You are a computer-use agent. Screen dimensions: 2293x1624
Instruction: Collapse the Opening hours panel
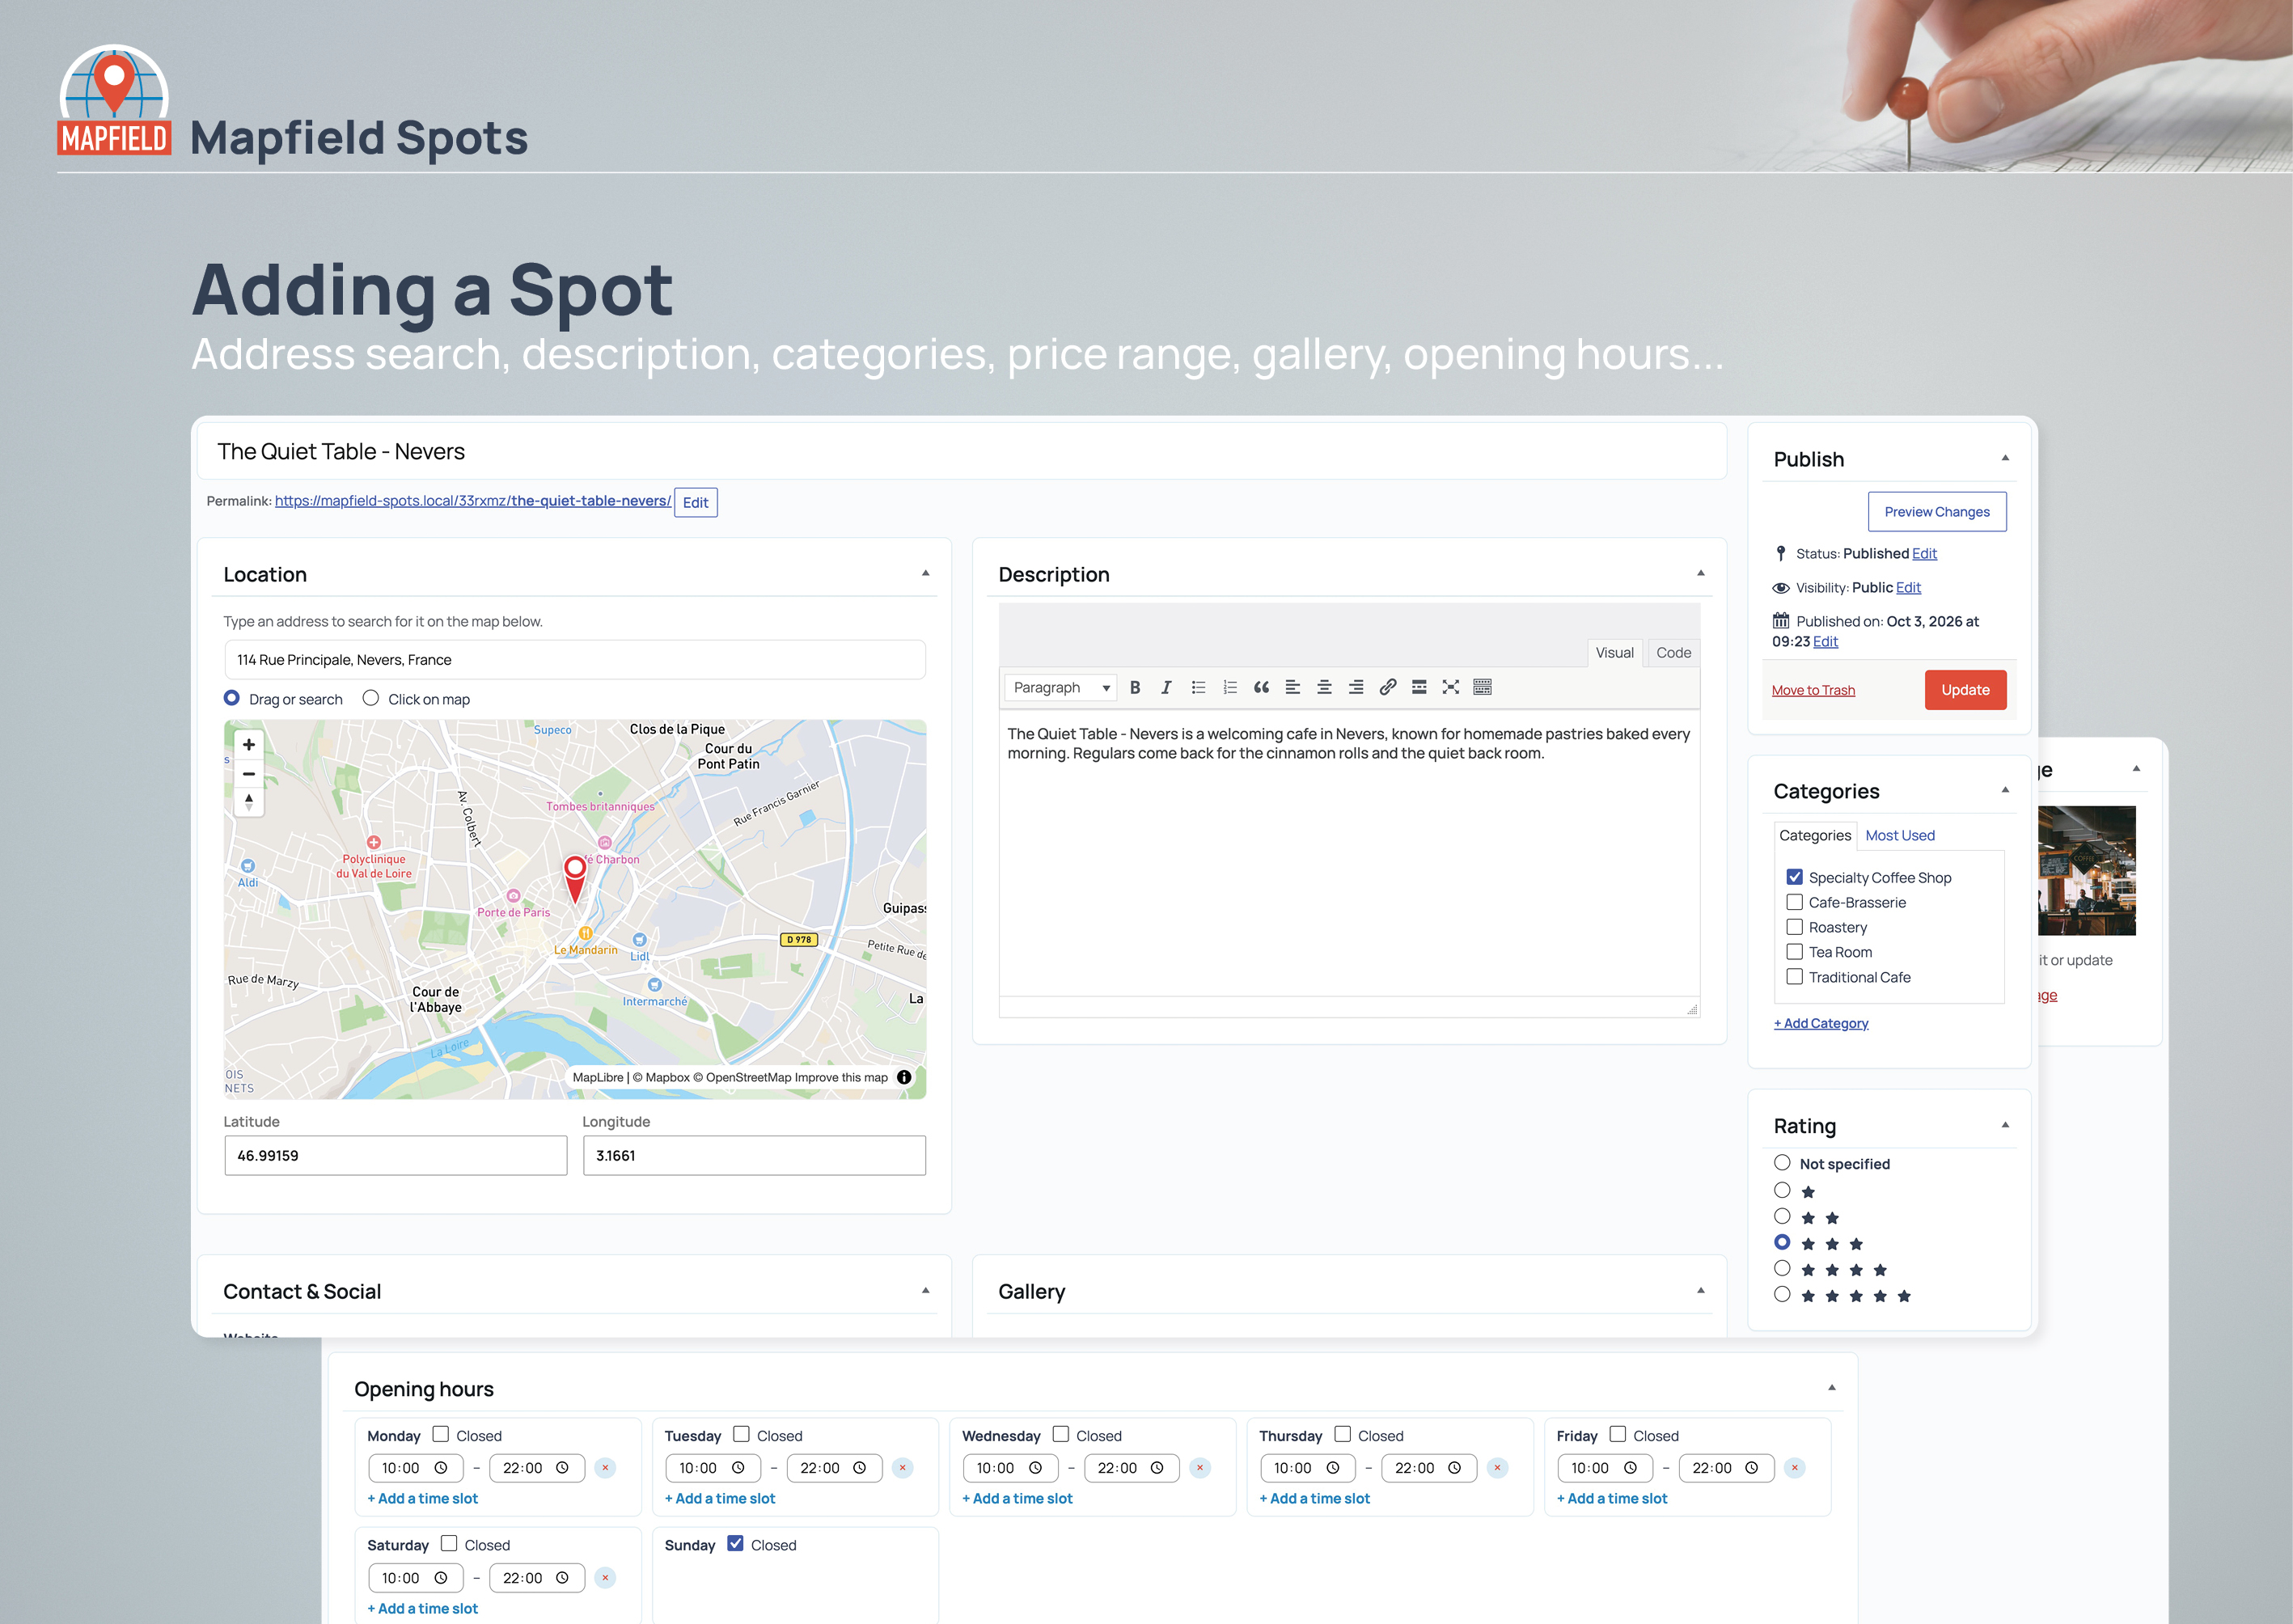pyautogui.click(x=1831, y=1387)
